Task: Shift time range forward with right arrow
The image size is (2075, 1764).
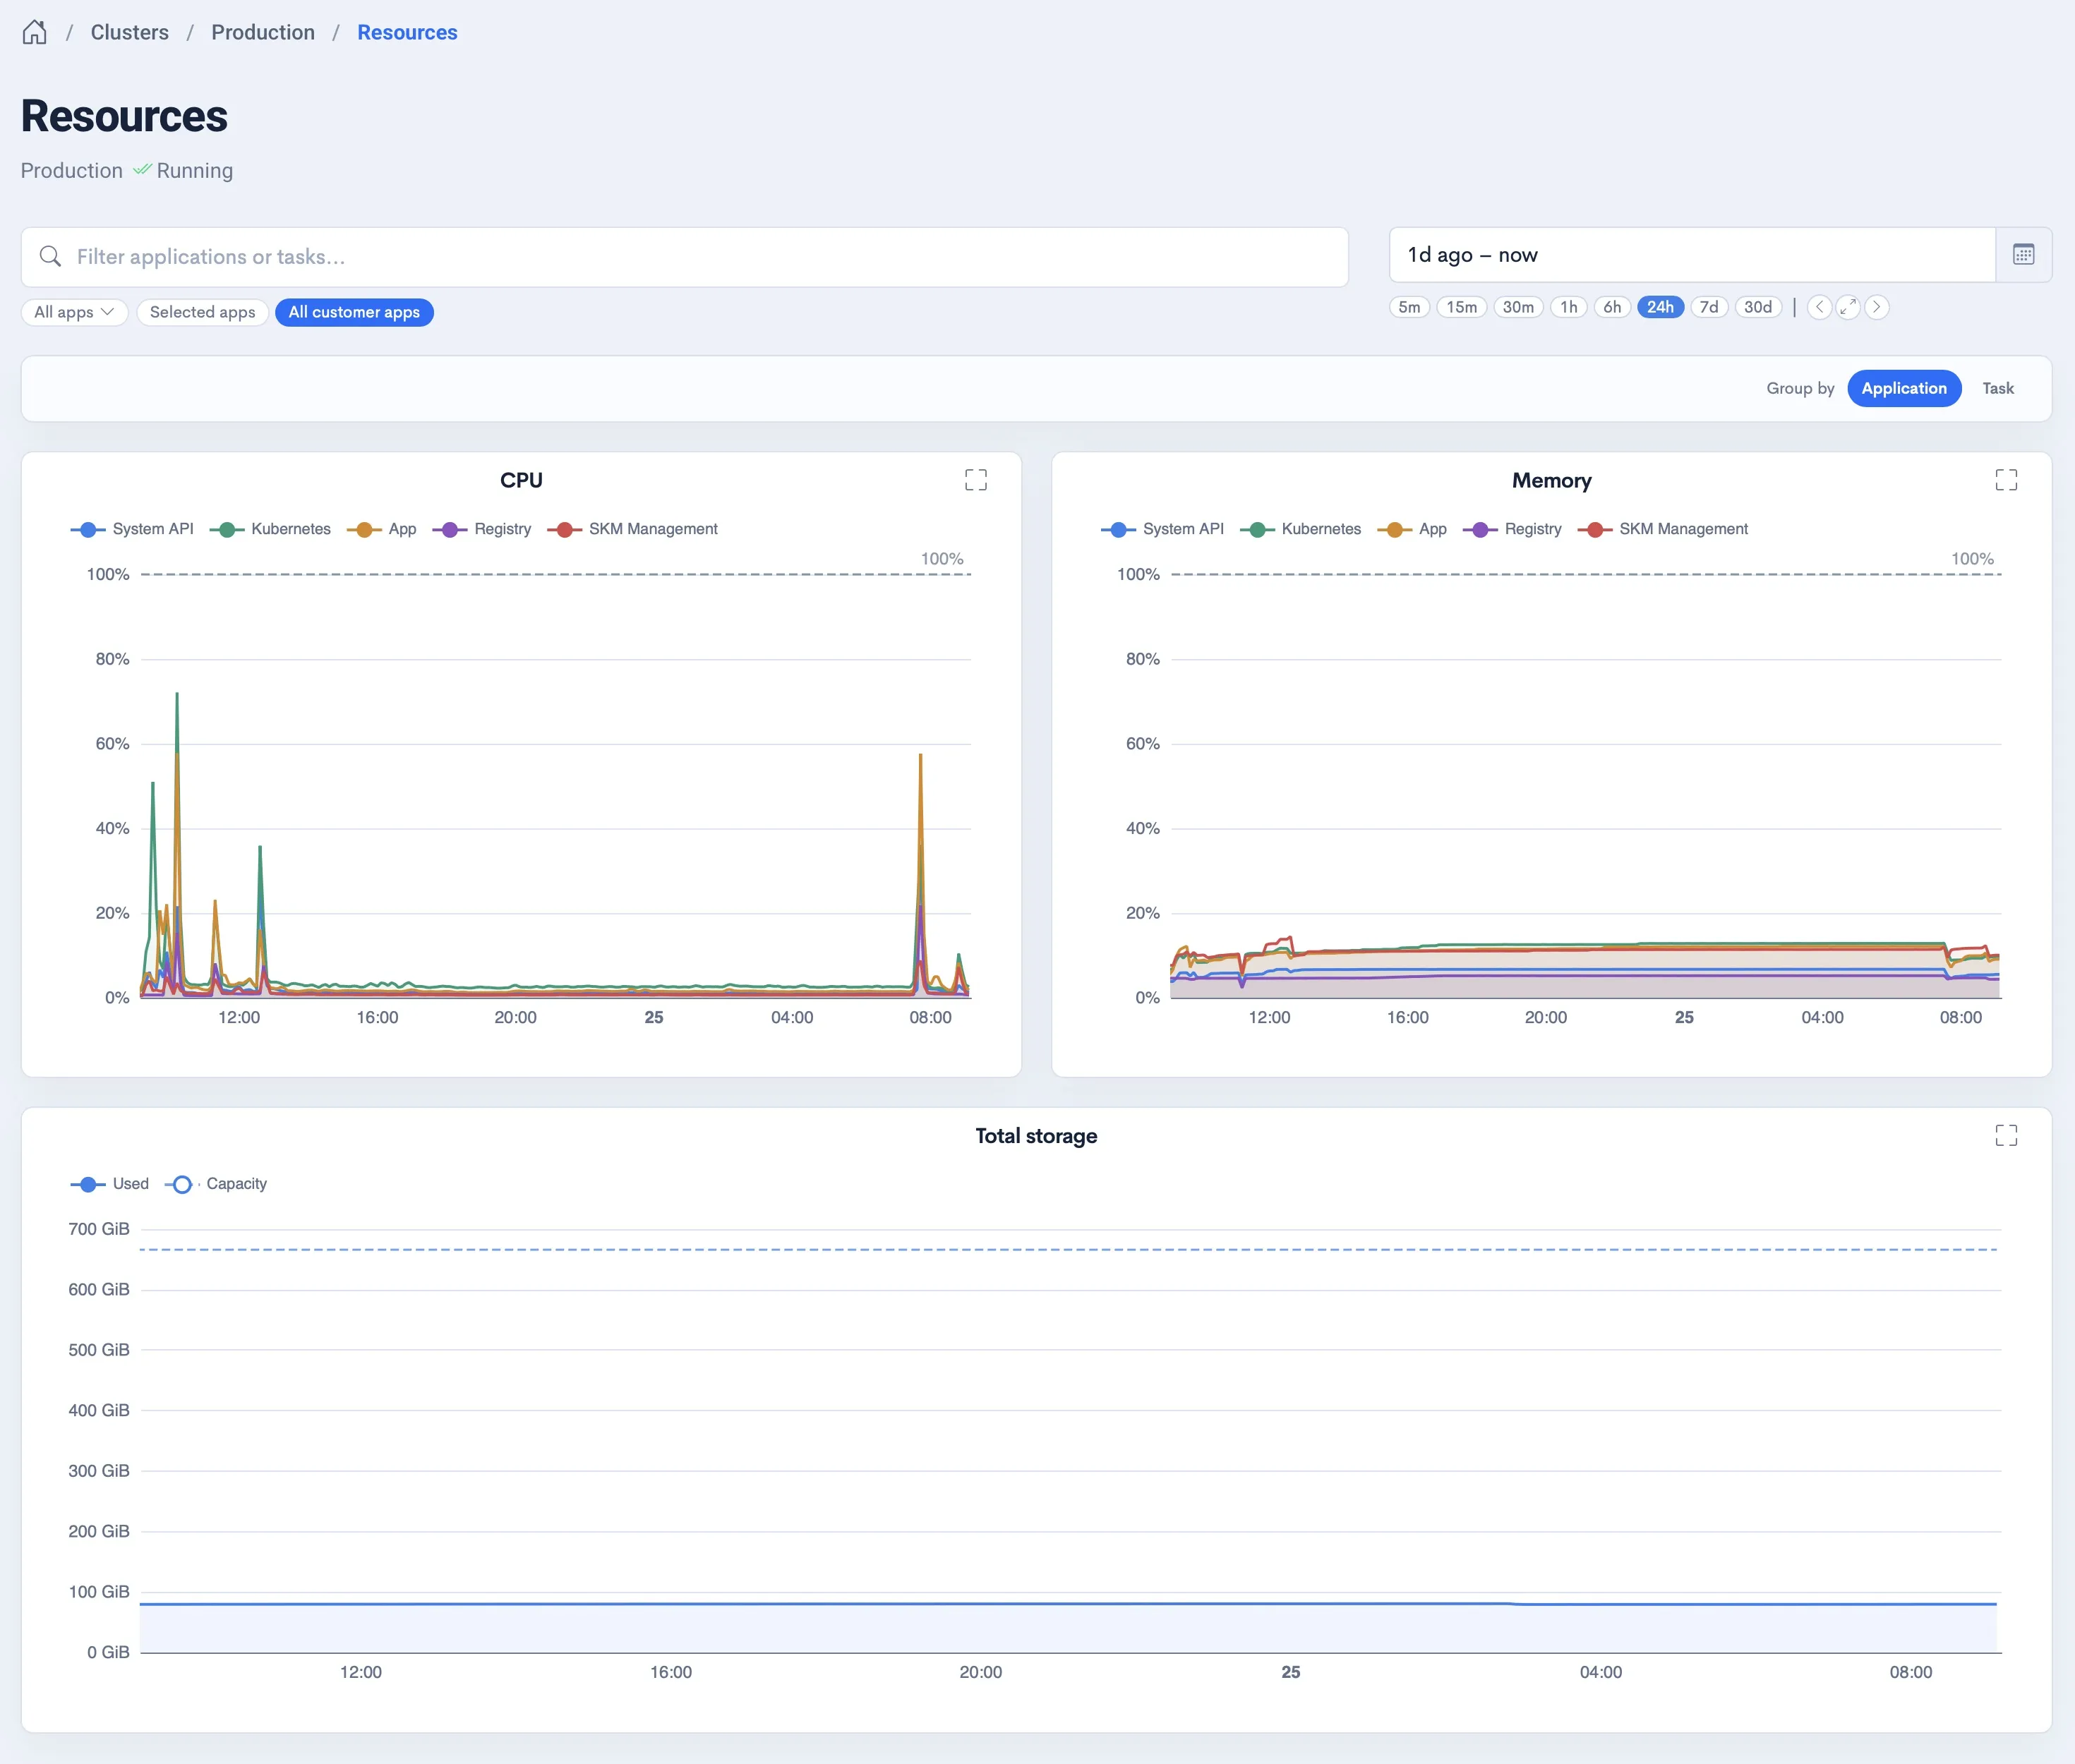Action: (1876, 307)
